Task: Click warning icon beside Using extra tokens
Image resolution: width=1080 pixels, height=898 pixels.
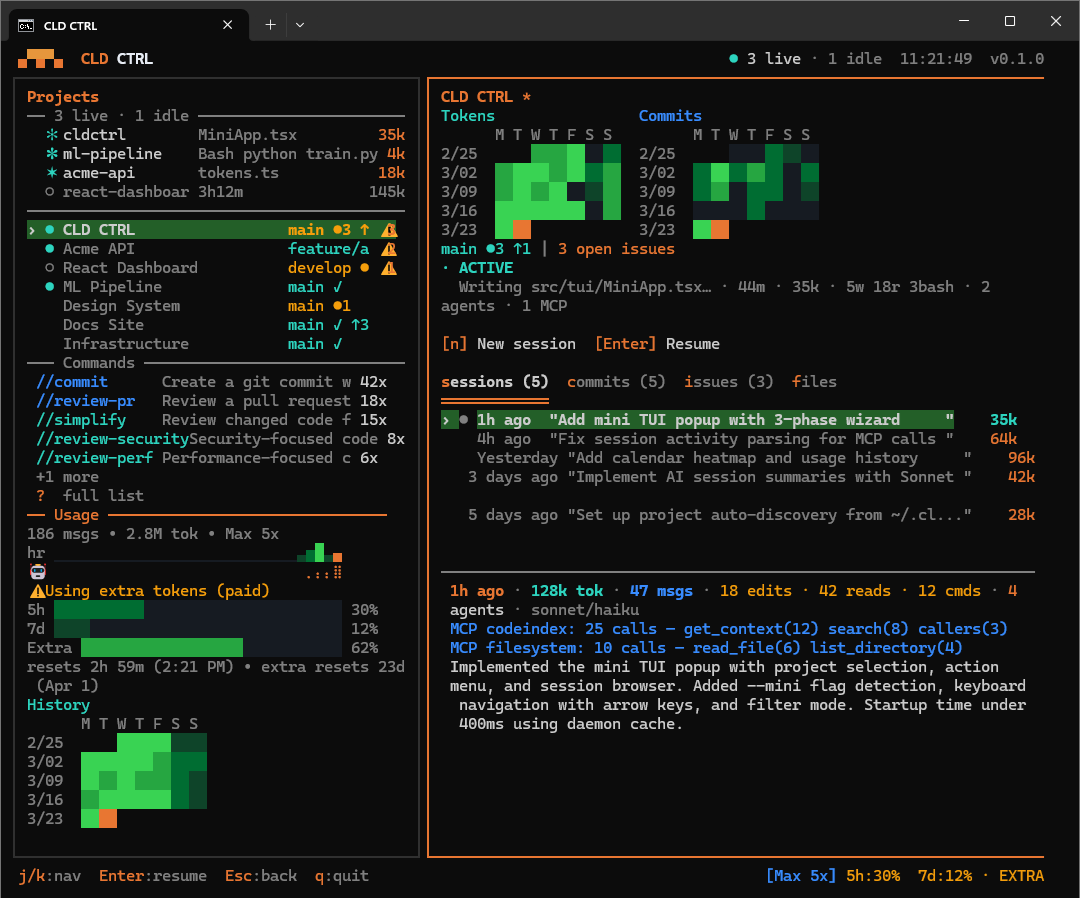Action: click(37, 591)
